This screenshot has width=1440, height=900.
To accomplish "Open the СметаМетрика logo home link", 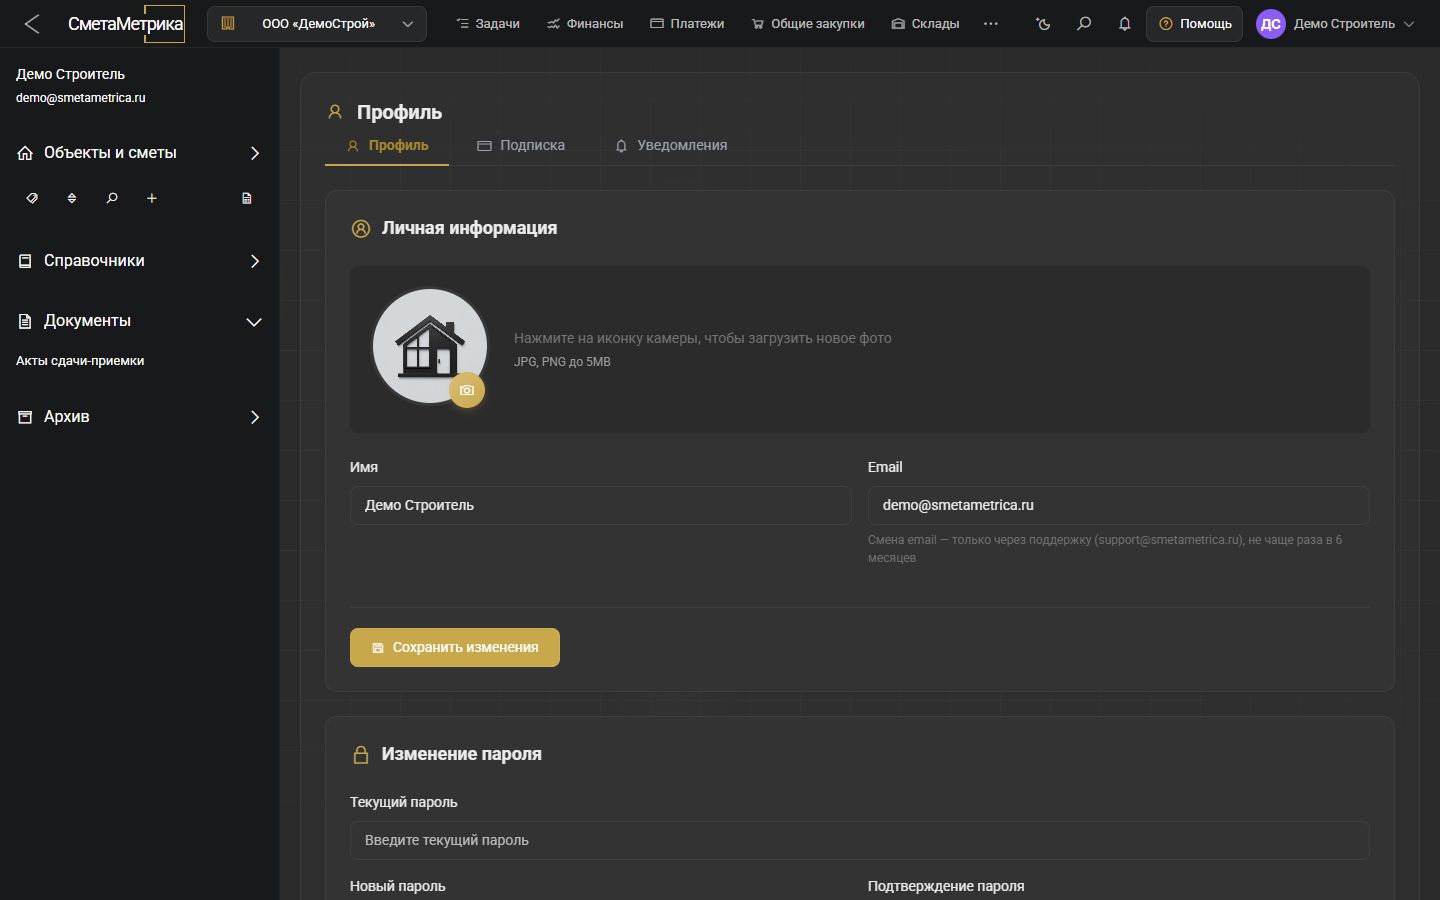I will coord(126,24).
